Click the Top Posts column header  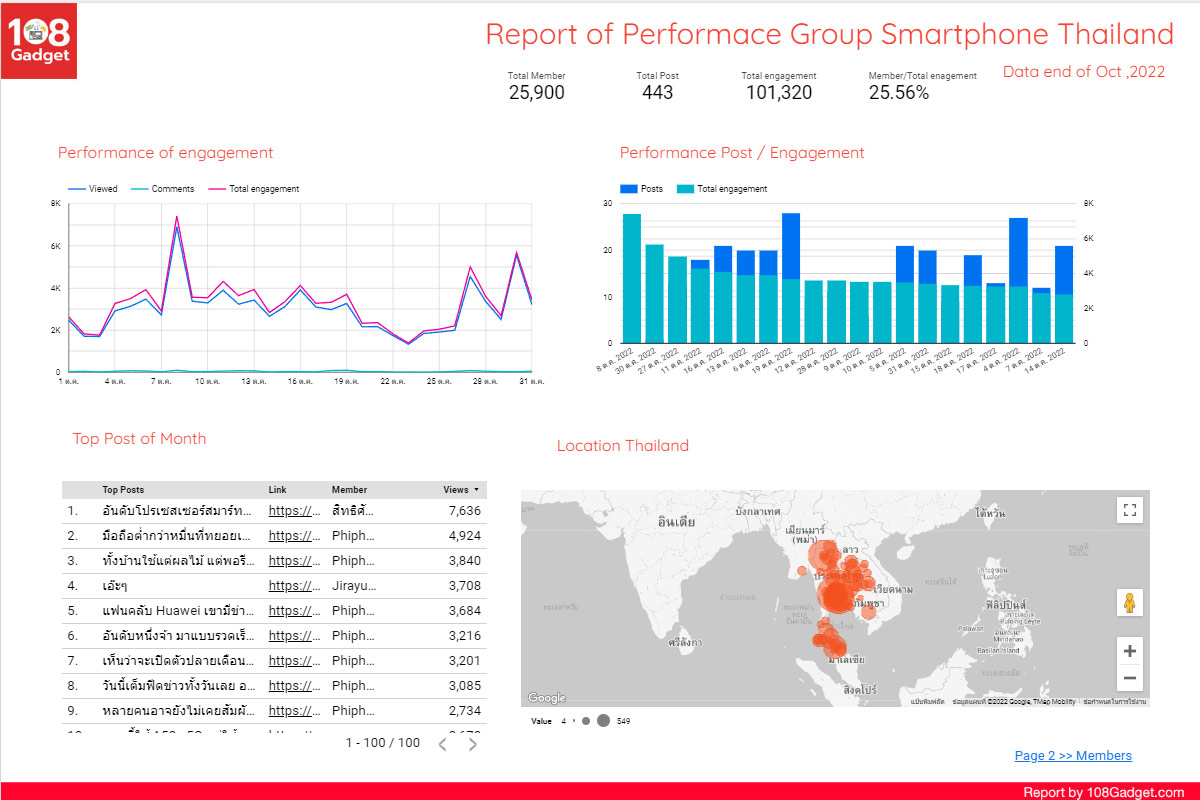click(x=123, y=490)
